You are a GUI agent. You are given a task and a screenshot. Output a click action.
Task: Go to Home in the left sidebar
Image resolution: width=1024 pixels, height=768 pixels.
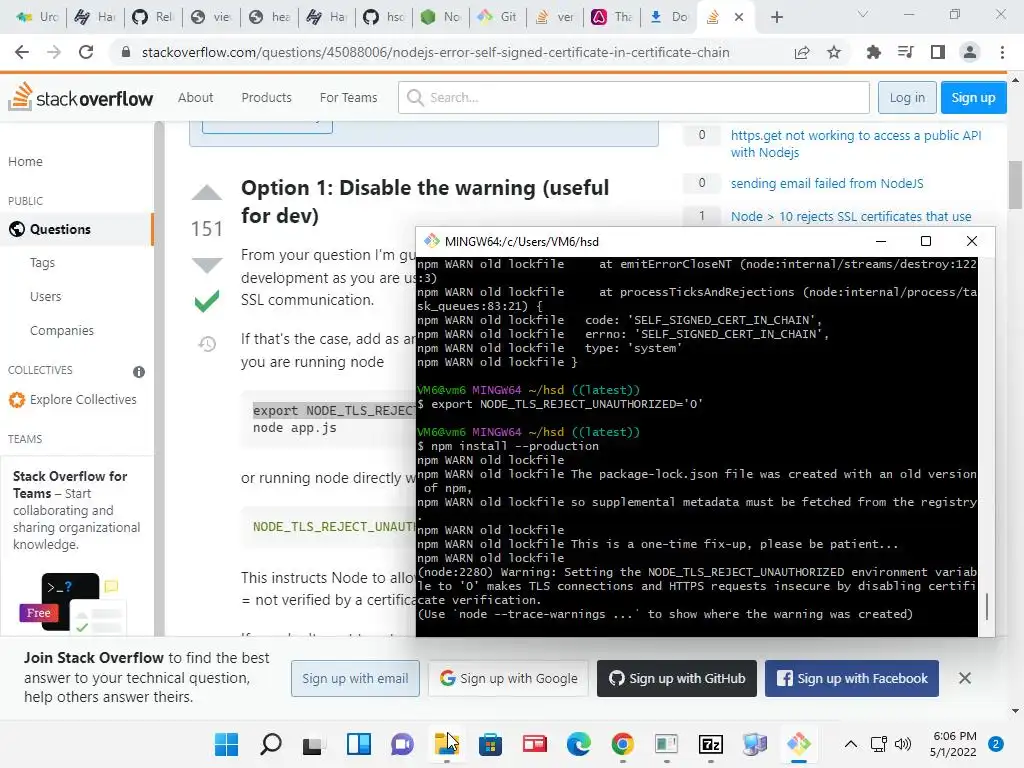pos(25,161)
